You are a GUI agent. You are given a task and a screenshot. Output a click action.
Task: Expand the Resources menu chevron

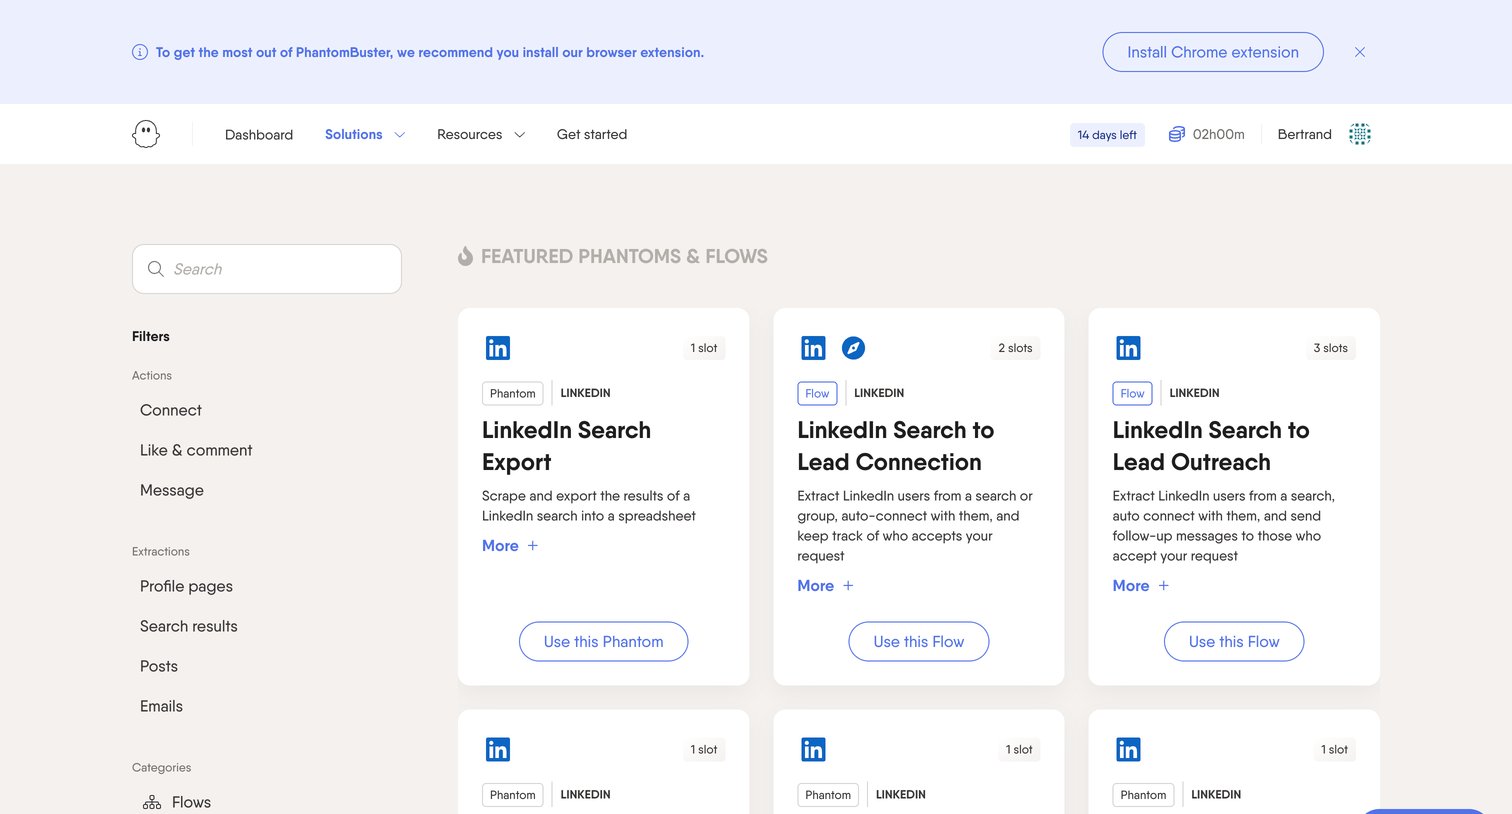click(520, 135)
